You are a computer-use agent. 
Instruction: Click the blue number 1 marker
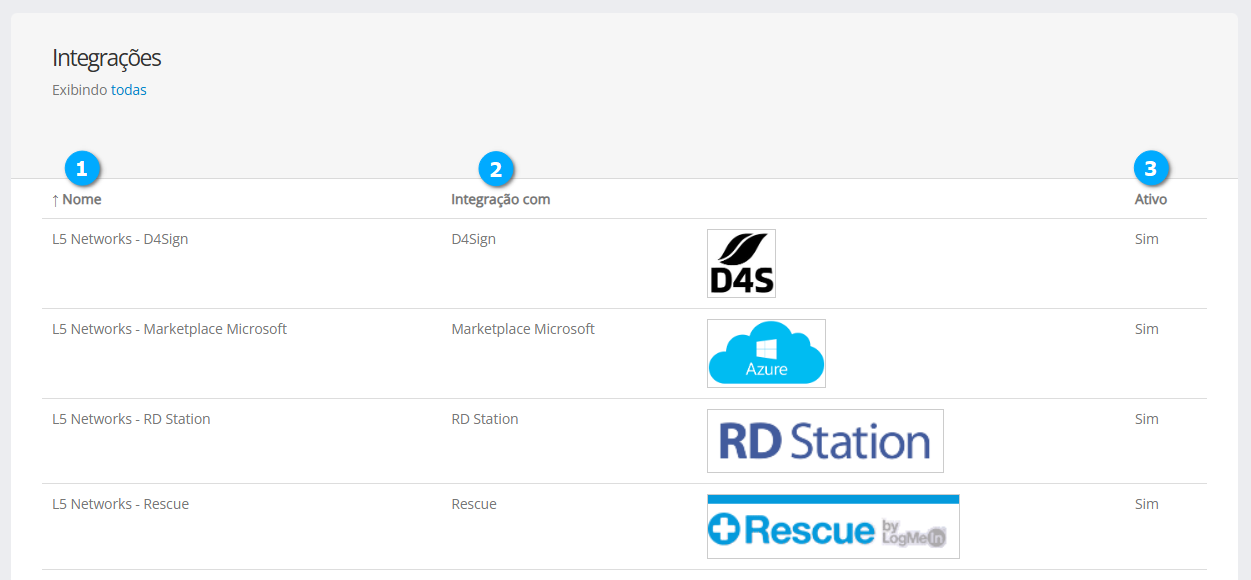(82, 169)
